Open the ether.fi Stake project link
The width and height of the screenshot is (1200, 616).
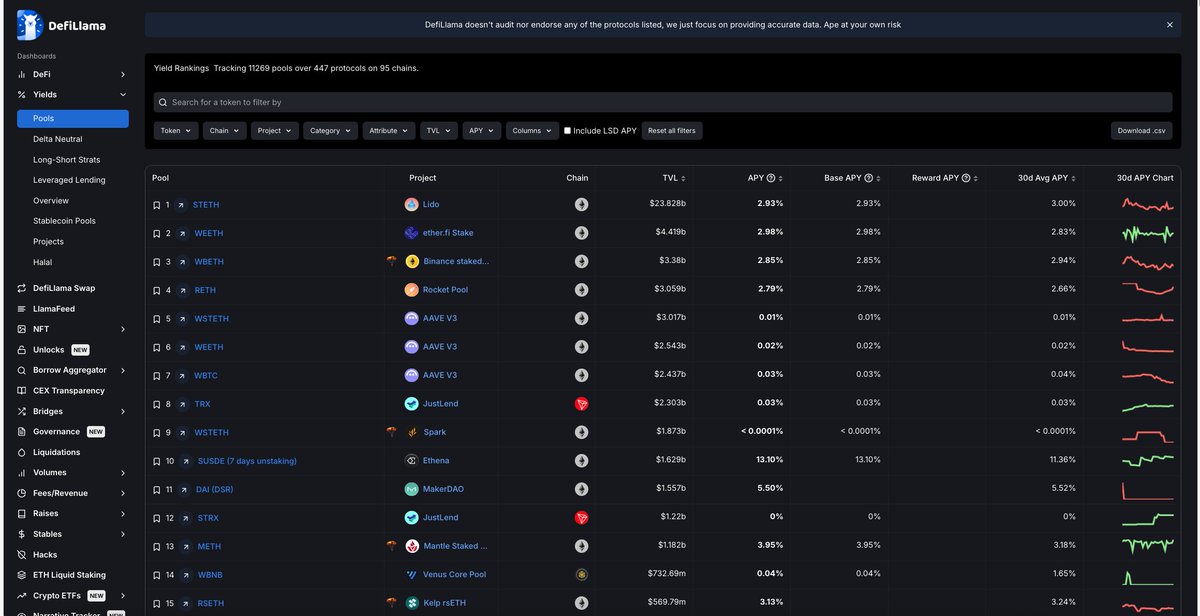448,233
